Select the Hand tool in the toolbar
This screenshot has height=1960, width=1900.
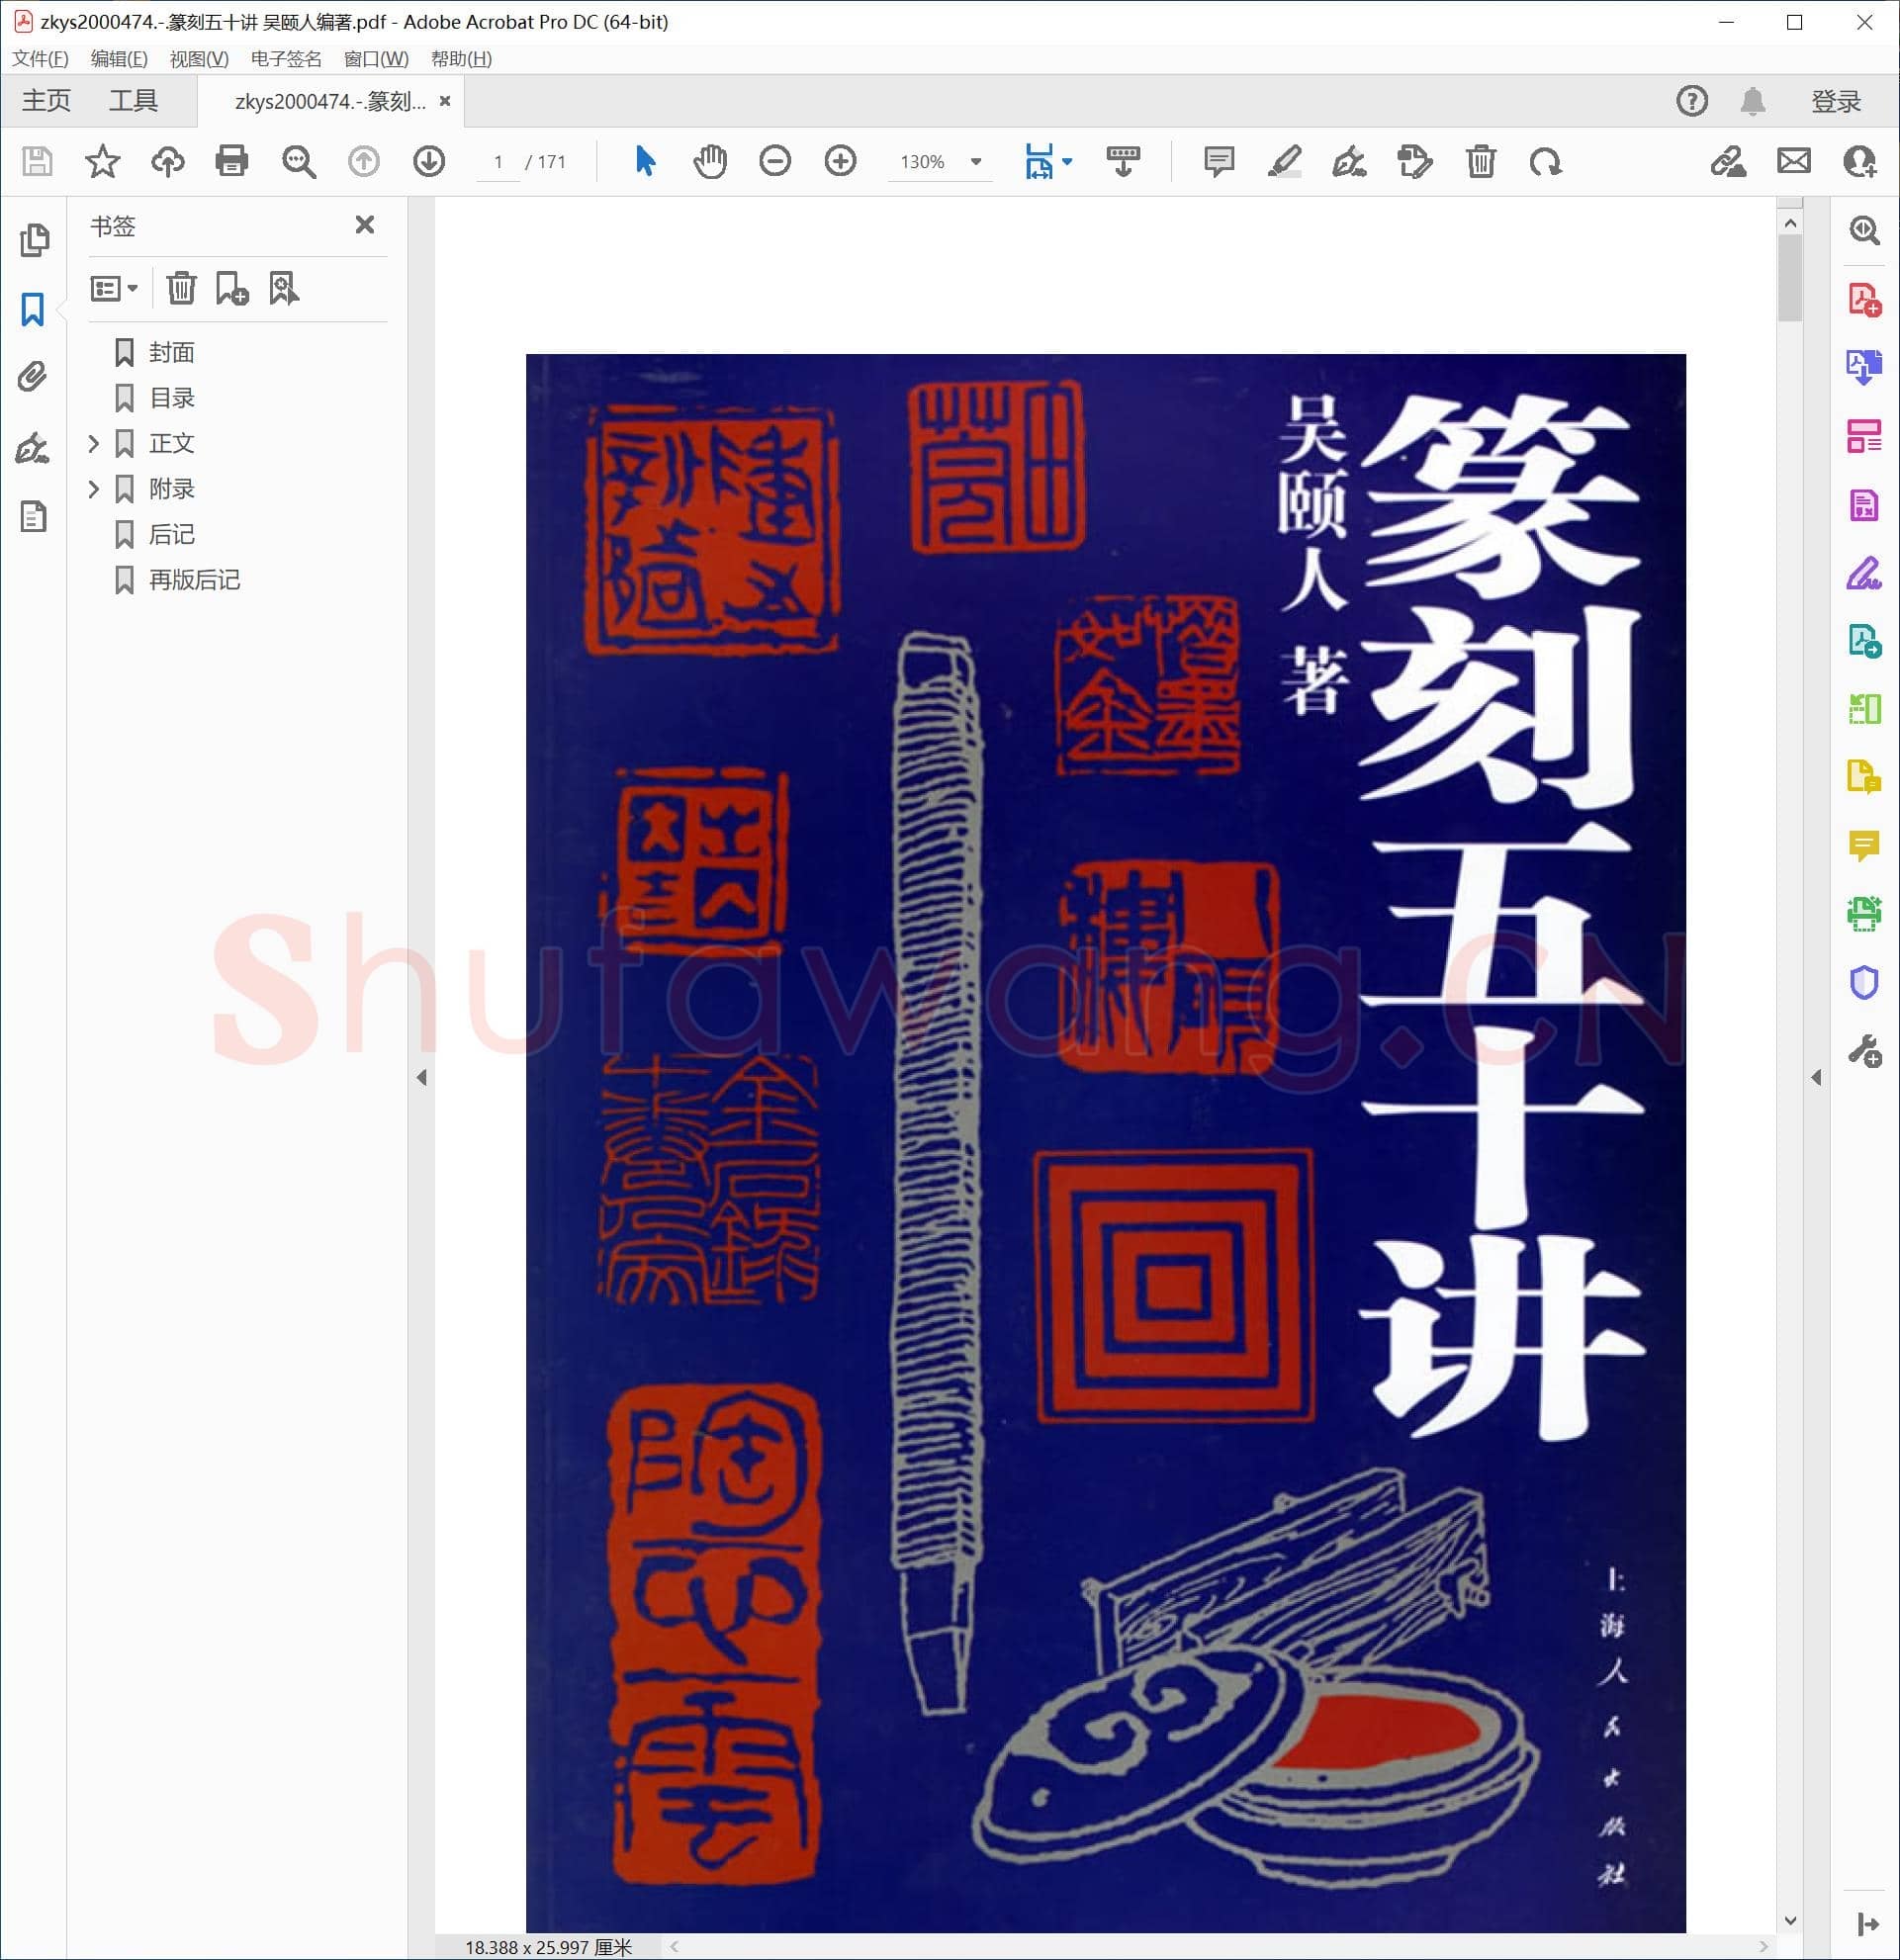[710, 161]
